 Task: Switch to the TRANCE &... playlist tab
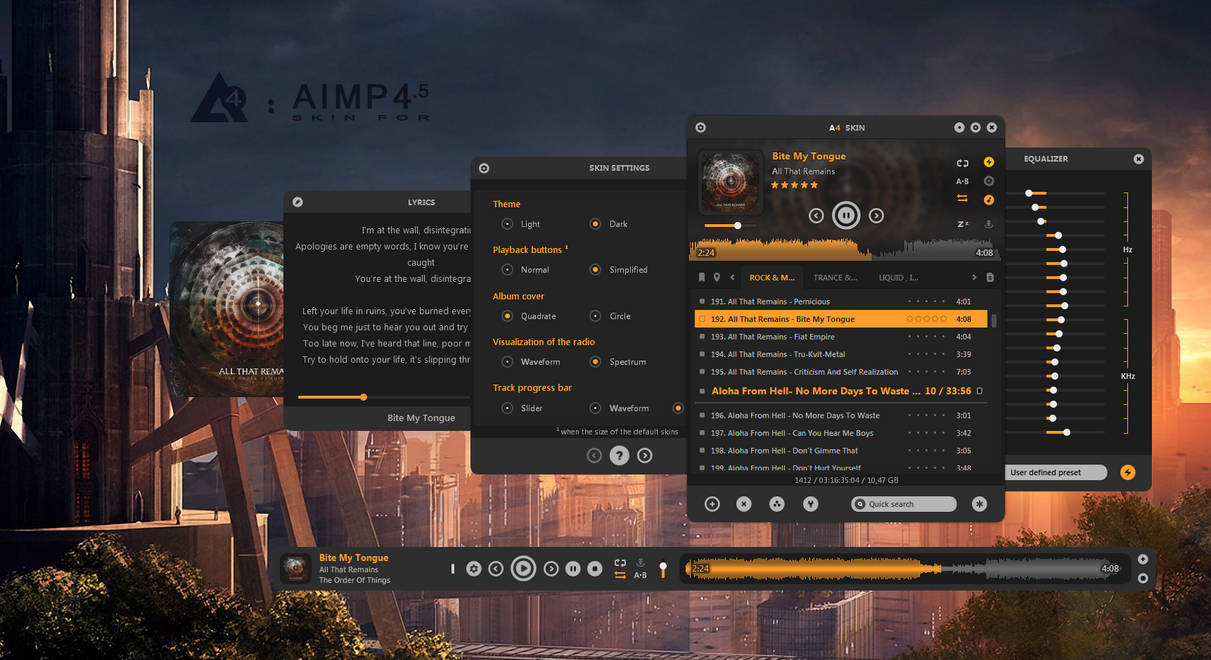[x=835, y=277]
